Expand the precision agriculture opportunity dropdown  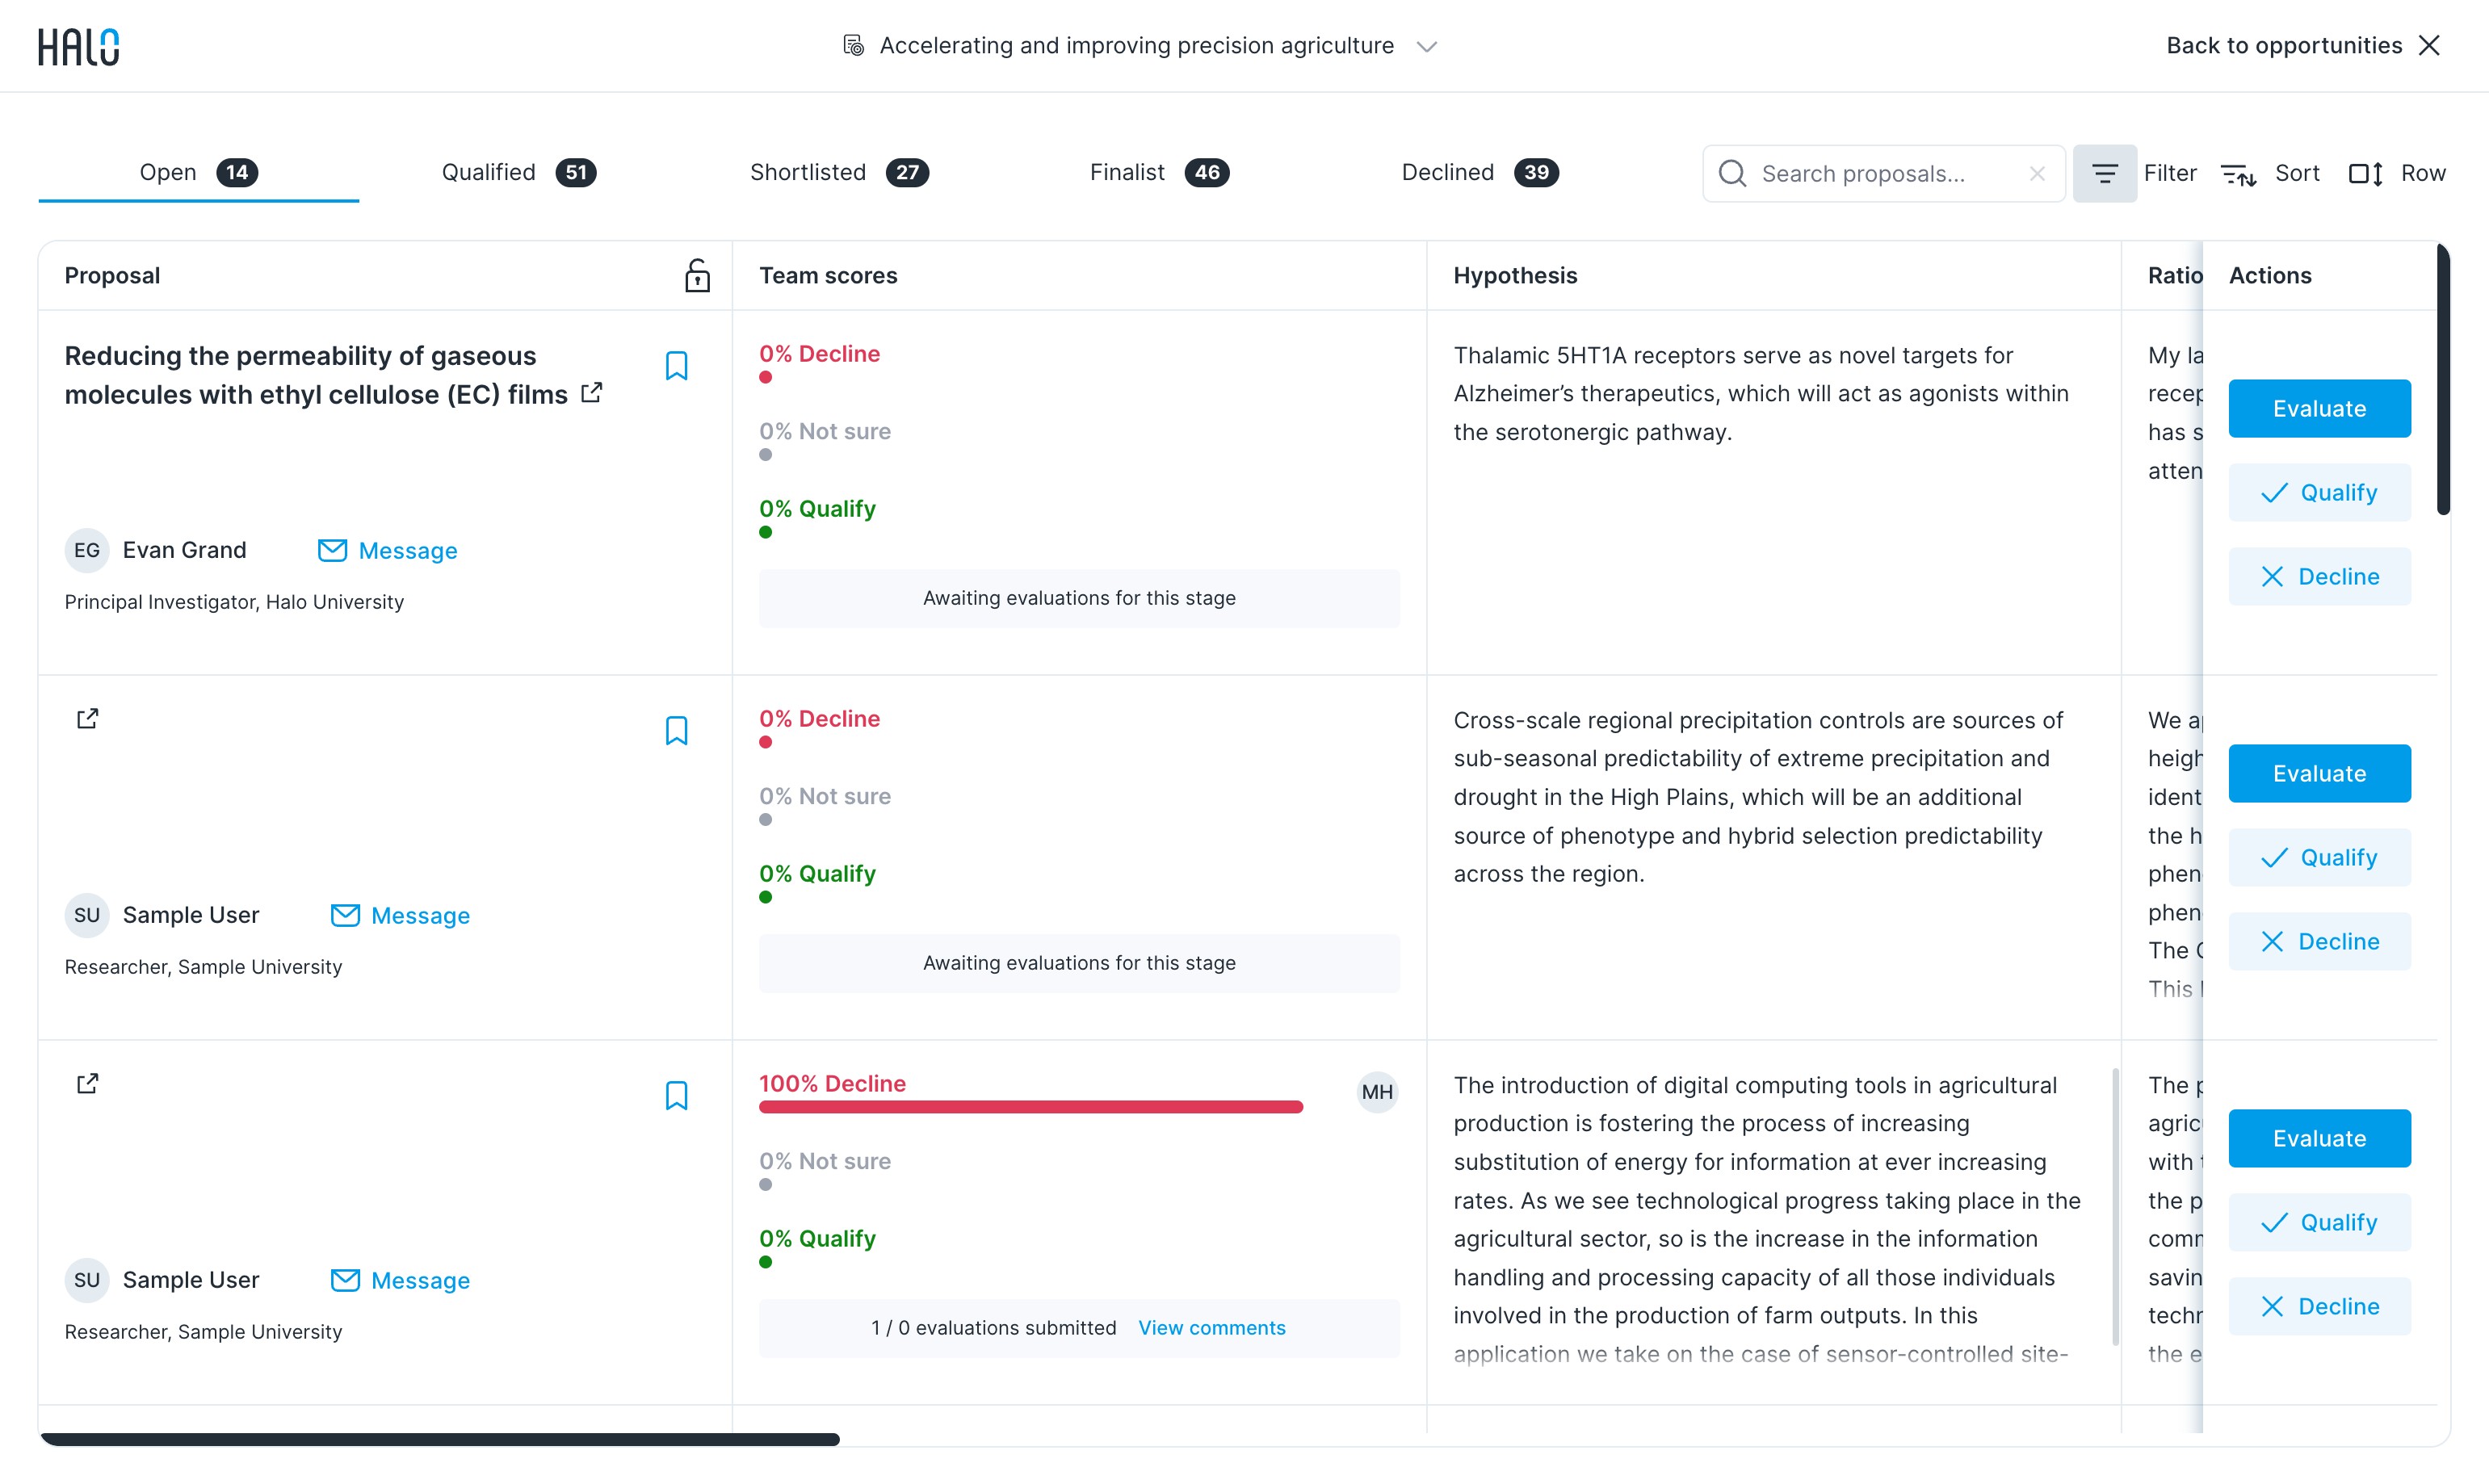click(x=1427, y=46)
